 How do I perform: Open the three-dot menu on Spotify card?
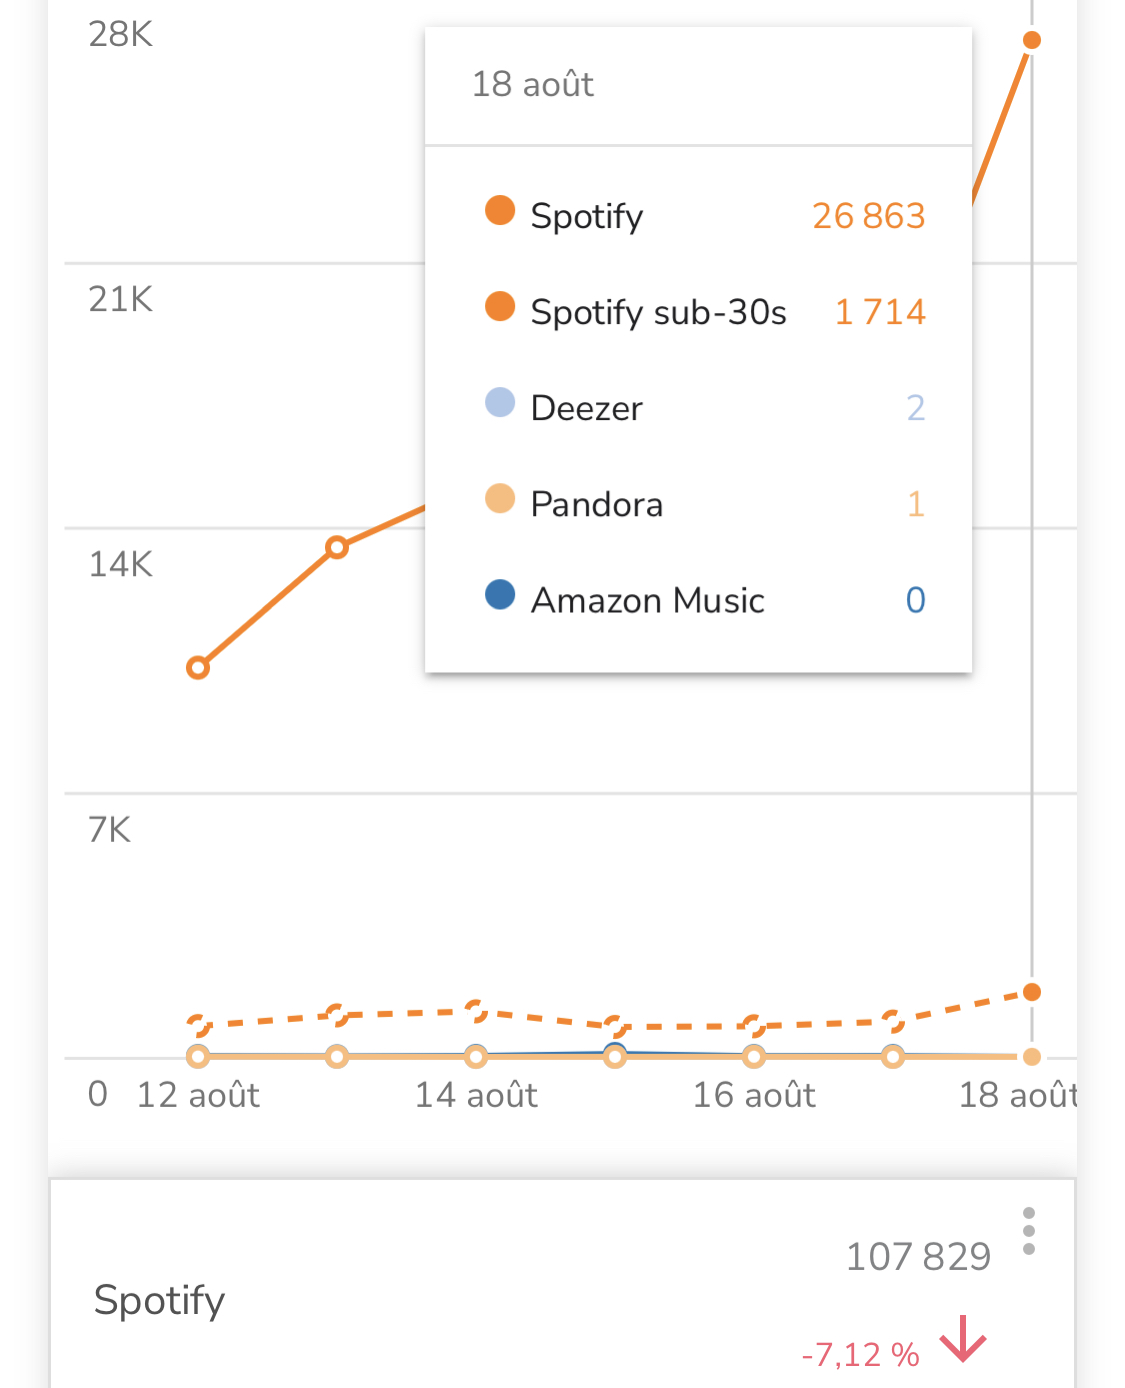pos(1029,1231)
